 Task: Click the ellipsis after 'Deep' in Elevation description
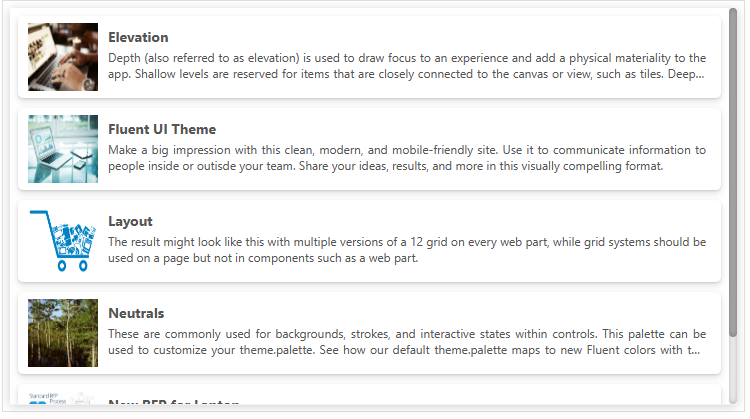pyautogui.click(x=700, y=75)
